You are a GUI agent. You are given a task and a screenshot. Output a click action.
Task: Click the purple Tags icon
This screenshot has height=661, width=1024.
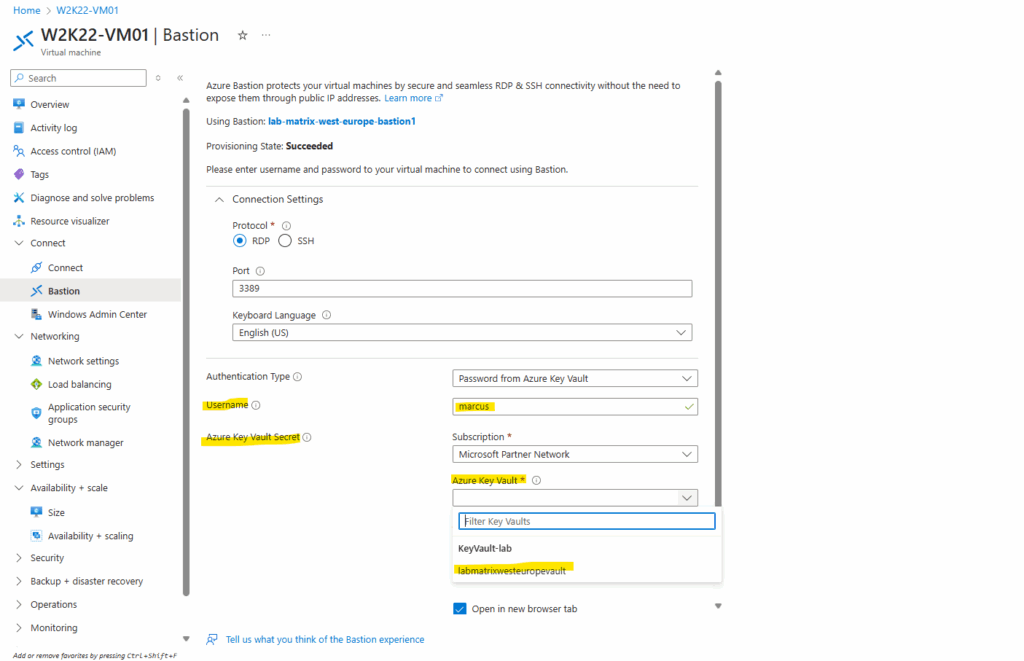[x=19, y=174]
